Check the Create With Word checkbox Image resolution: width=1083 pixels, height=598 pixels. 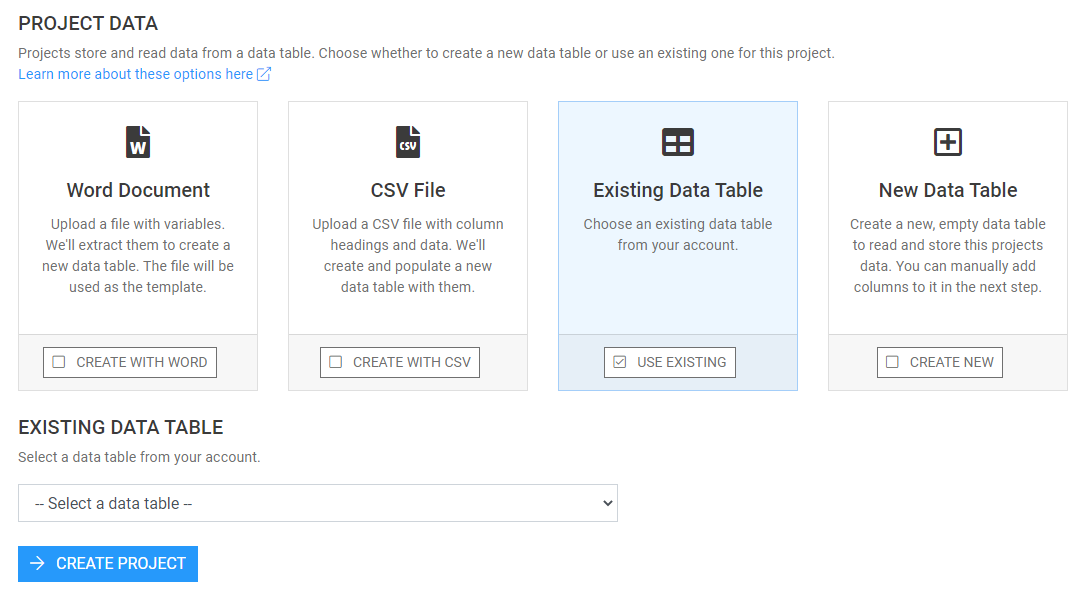click(59, 362)
